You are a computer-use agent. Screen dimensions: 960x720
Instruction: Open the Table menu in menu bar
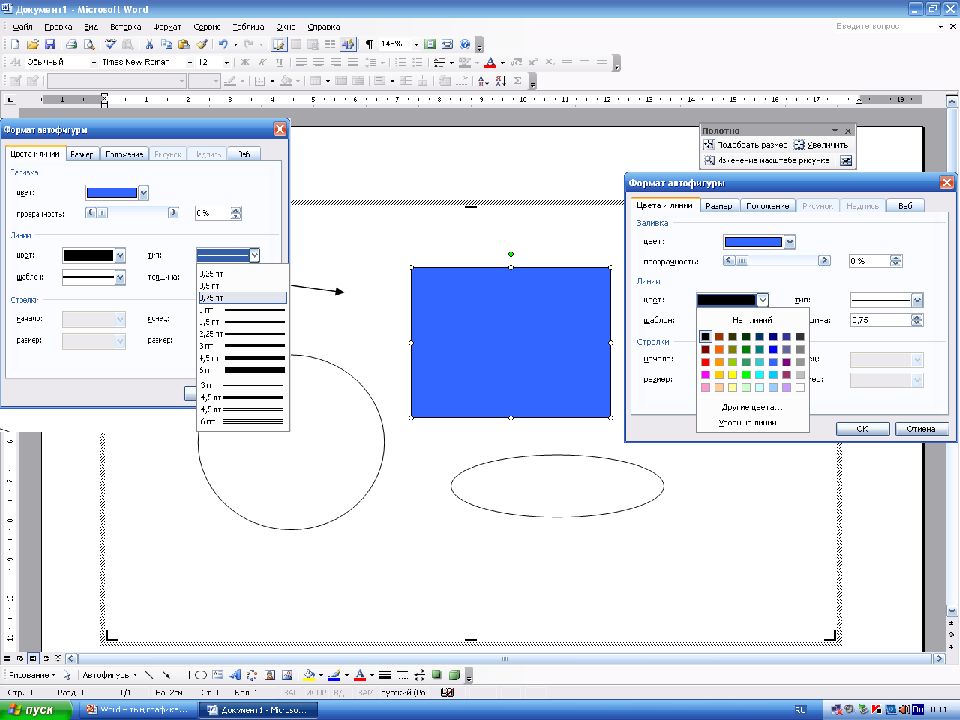pyautogui.click(x=248, y=27)
